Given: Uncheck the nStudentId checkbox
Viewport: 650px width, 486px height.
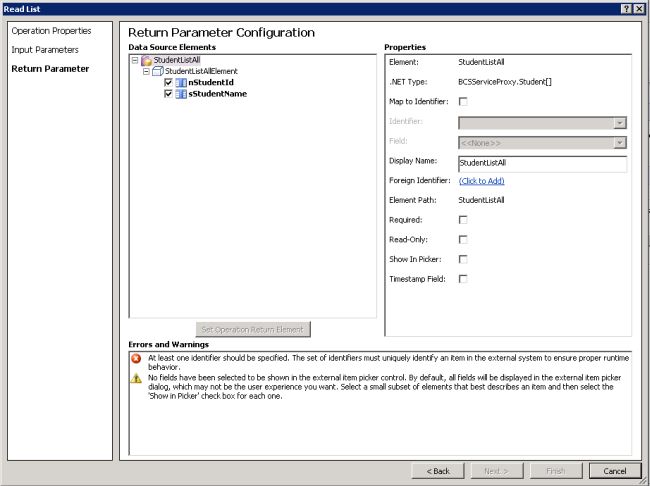Looking at the screenshot, I should [x=168, y=83].
